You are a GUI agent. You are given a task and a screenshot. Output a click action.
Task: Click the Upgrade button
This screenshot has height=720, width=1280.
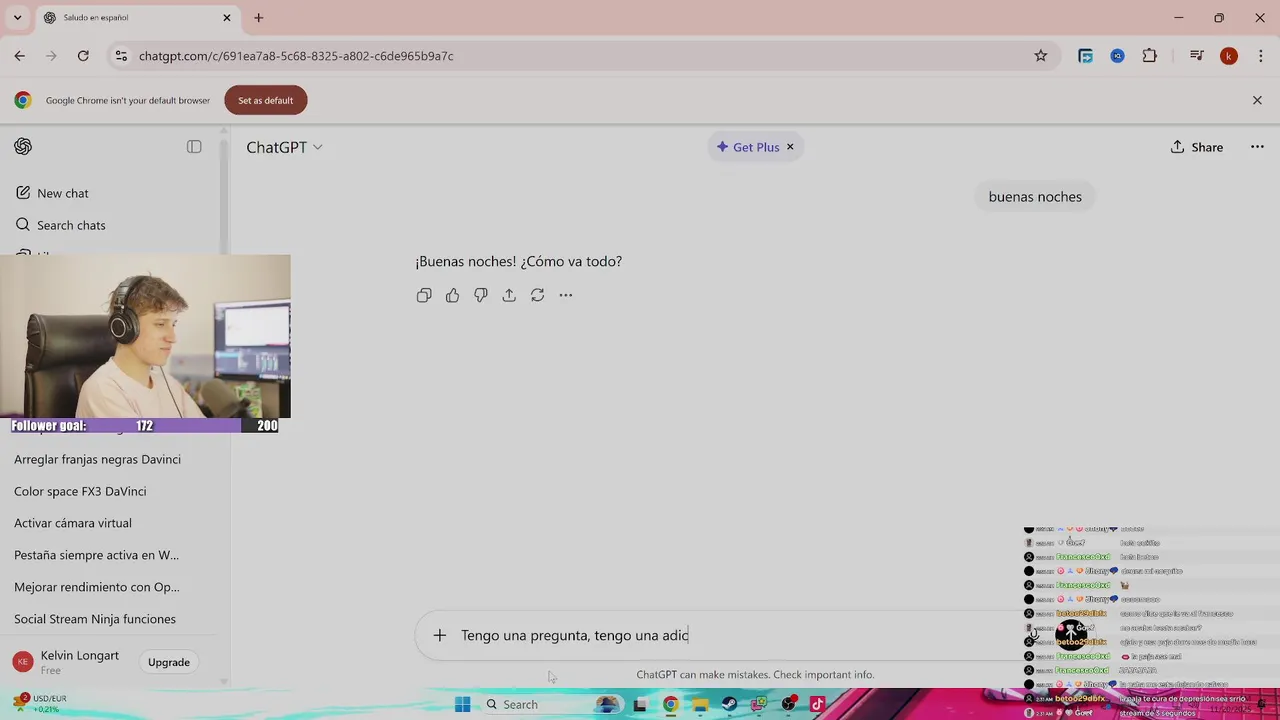(168, 662)
